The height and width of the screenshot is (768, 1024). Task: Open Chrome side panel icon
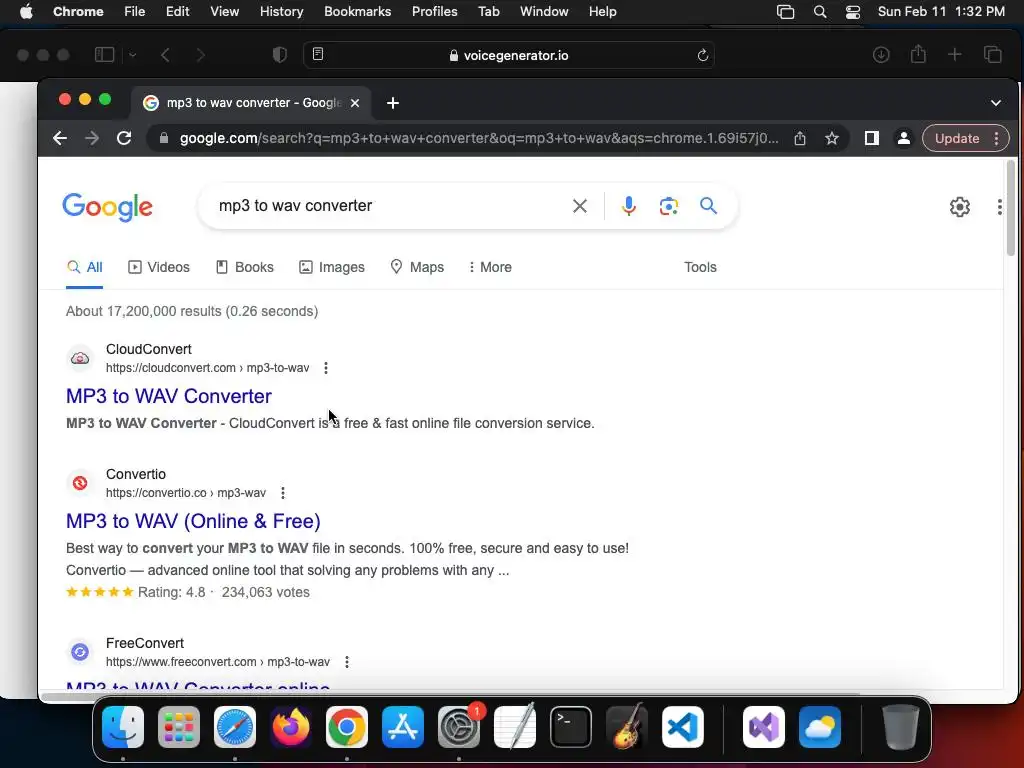pos(872,138)
